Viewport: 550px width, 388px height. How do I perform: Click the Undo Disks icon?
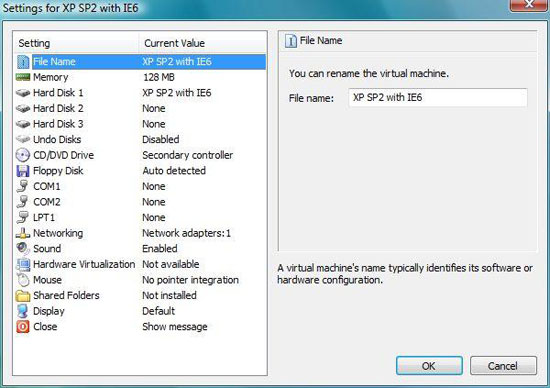point(23,139)
